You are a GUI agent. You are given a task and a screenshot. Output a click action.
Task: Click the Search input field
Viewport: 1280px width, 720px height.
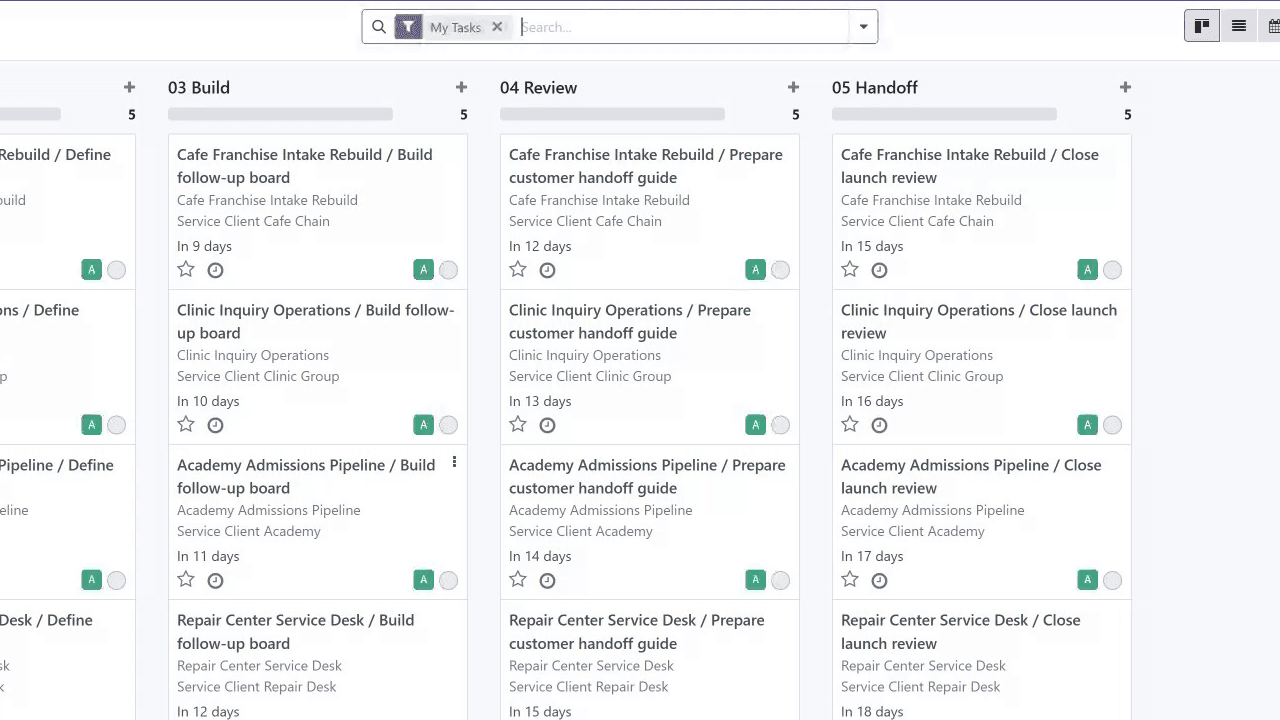[x=680, y=27]
